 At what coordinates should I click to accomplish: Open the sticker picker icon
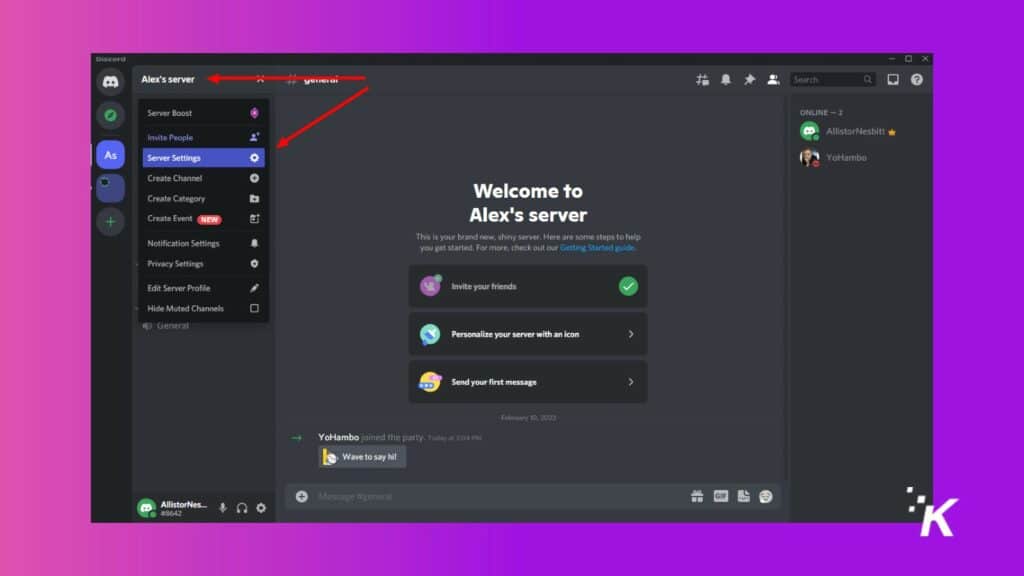coord(743,496)
